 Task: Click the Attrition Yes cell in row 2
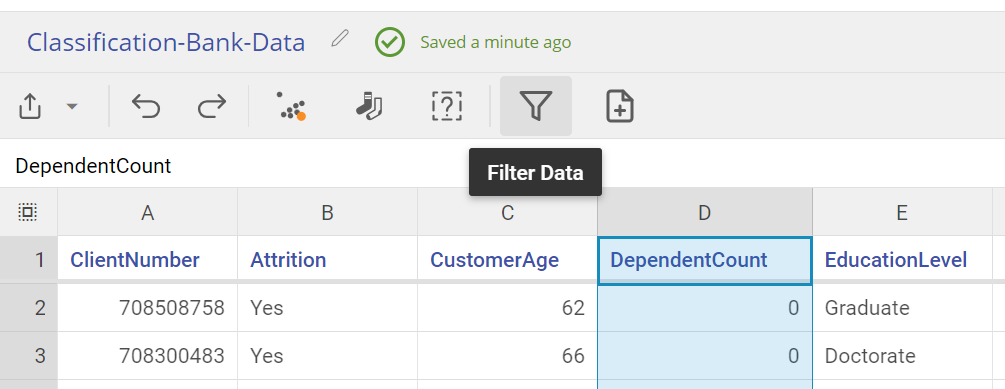pyautogui.click(x=328, y=308)
